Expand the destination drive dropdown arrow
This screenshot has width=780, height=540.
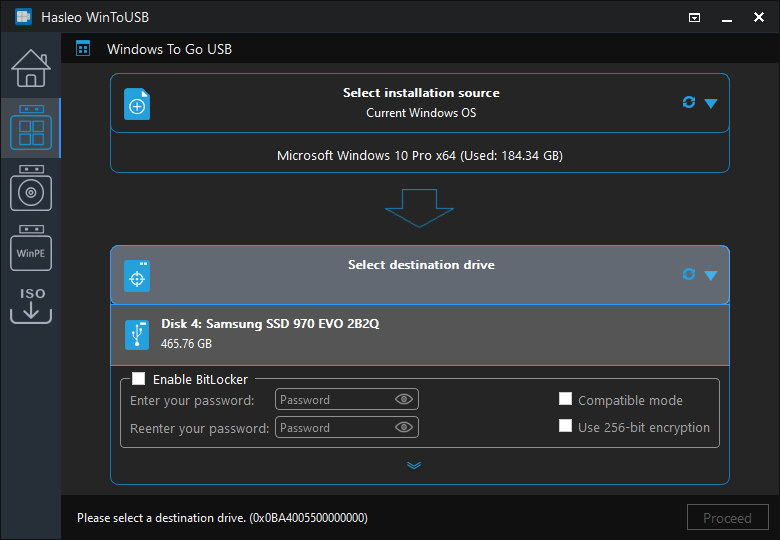coord(711,275)
